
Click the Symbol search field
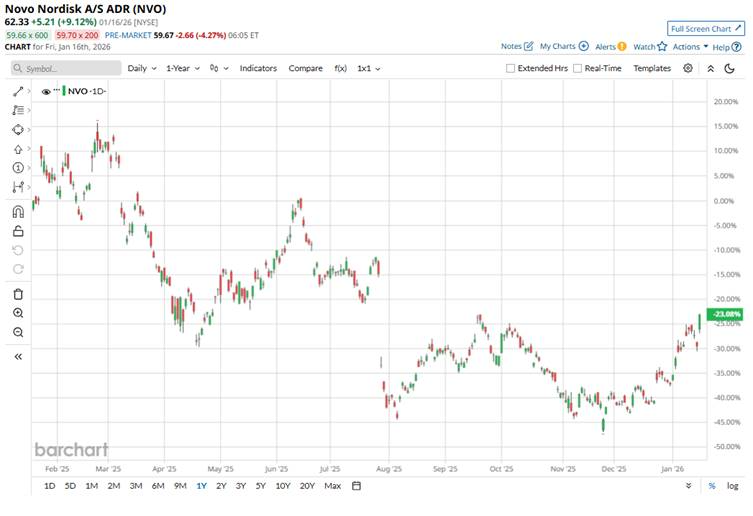(x=66, y=68)
